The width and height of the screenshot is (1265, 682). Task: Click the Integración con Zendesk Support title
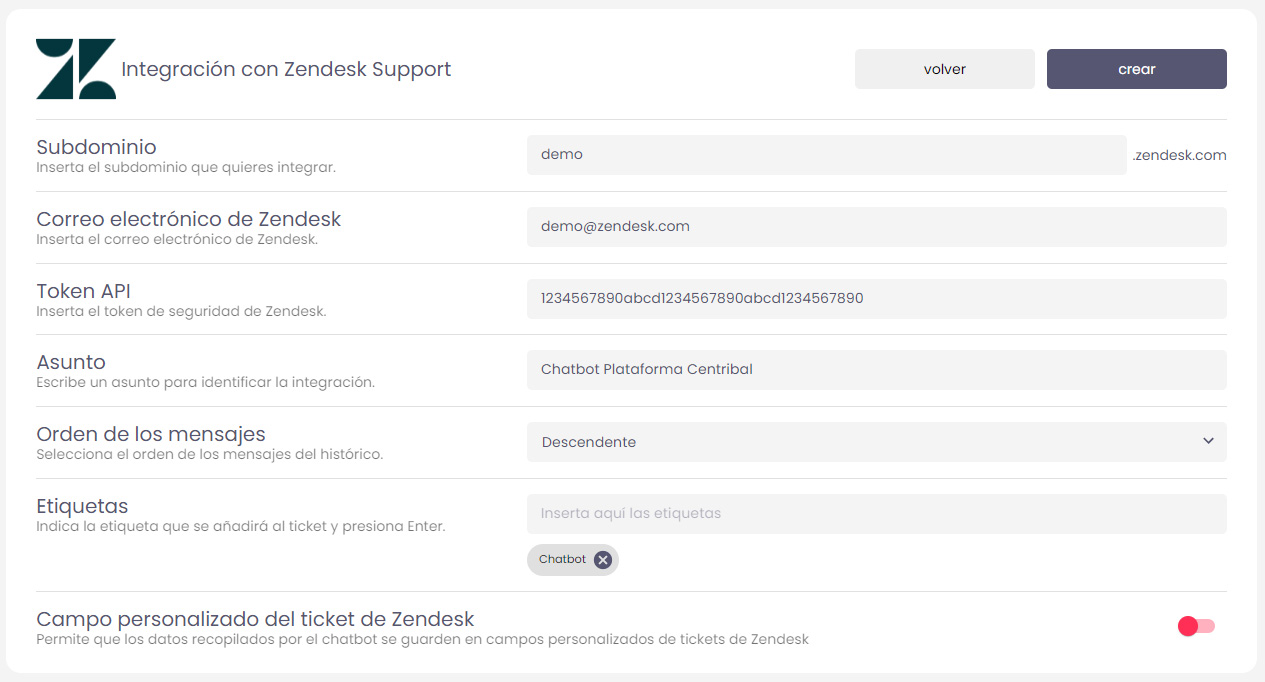[x=286, y=69]
